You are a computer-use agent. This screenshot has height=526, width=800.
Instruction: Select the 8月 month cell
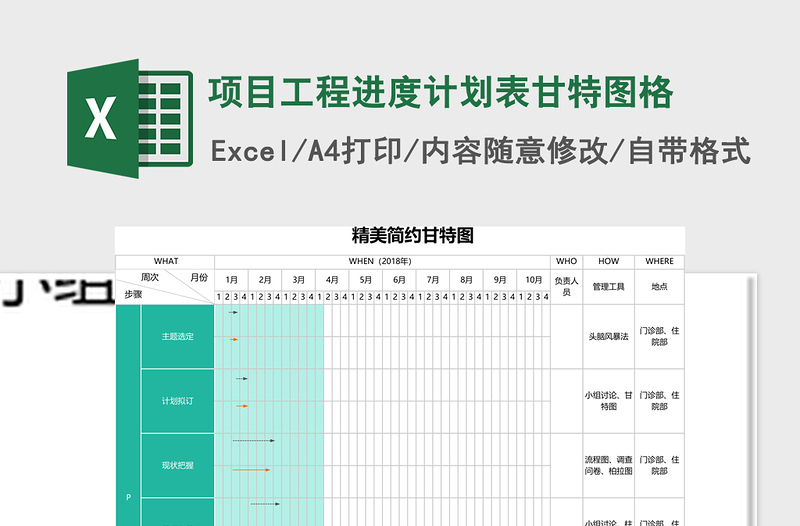(x=466, y=280)
